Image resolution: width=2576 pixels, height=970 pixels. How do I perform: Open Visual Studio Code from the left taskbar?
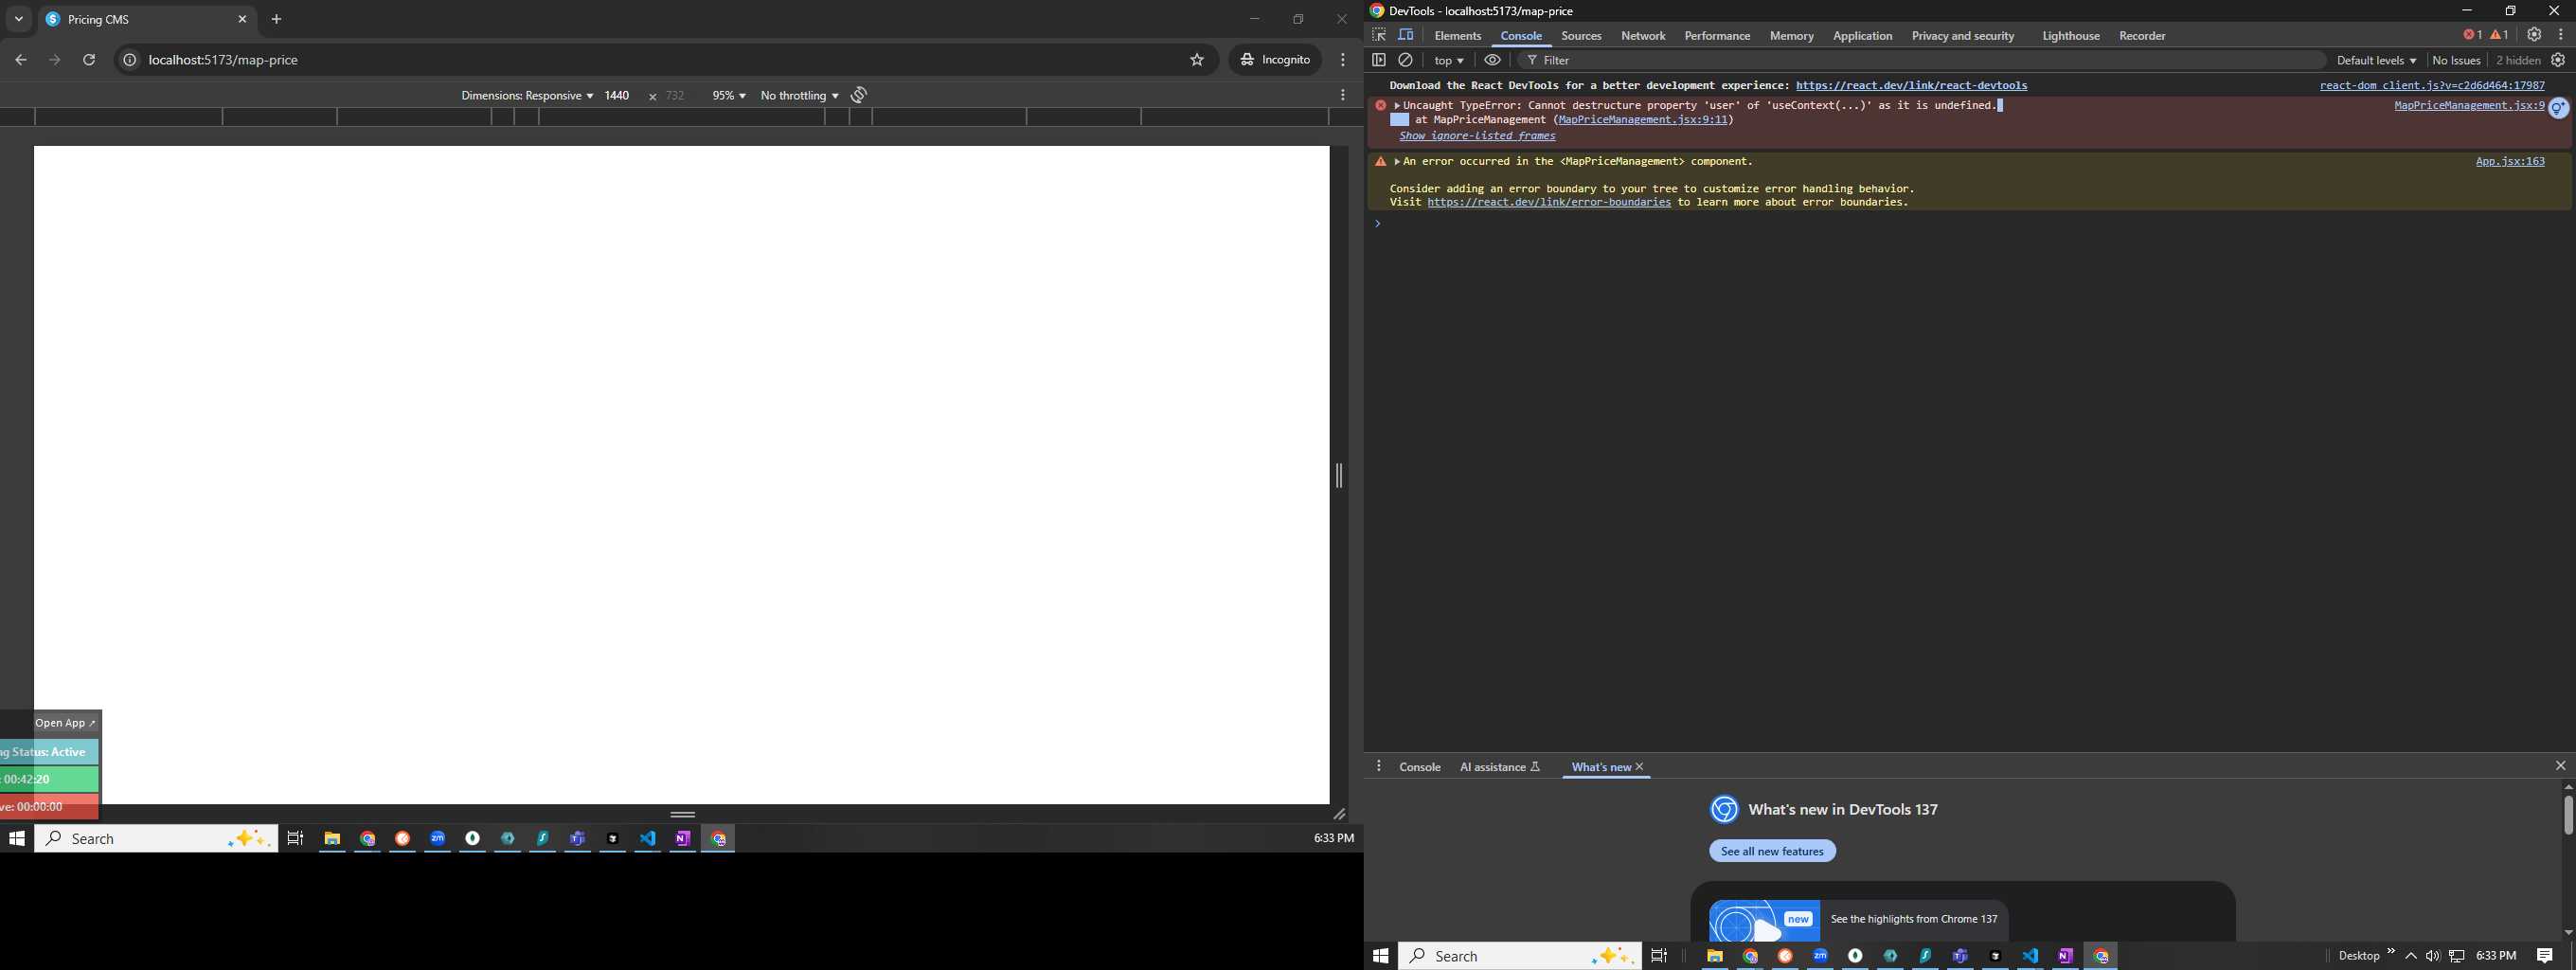point(648,839)
